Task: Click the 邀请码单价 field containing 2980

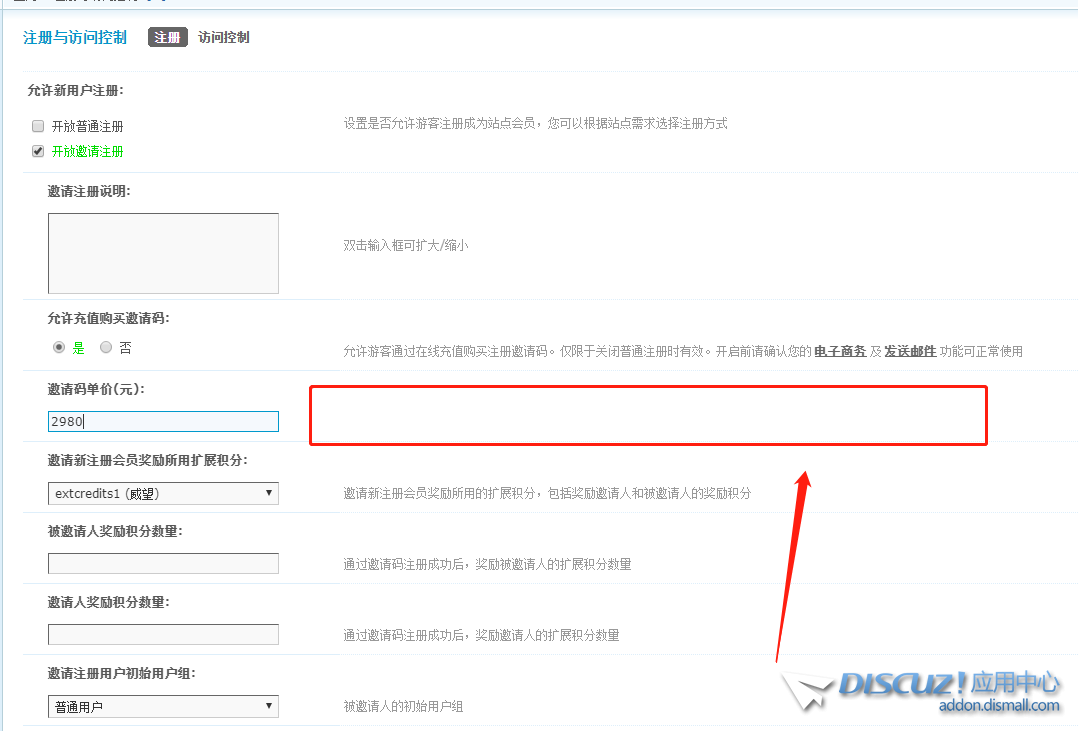Action: point(163,422)
